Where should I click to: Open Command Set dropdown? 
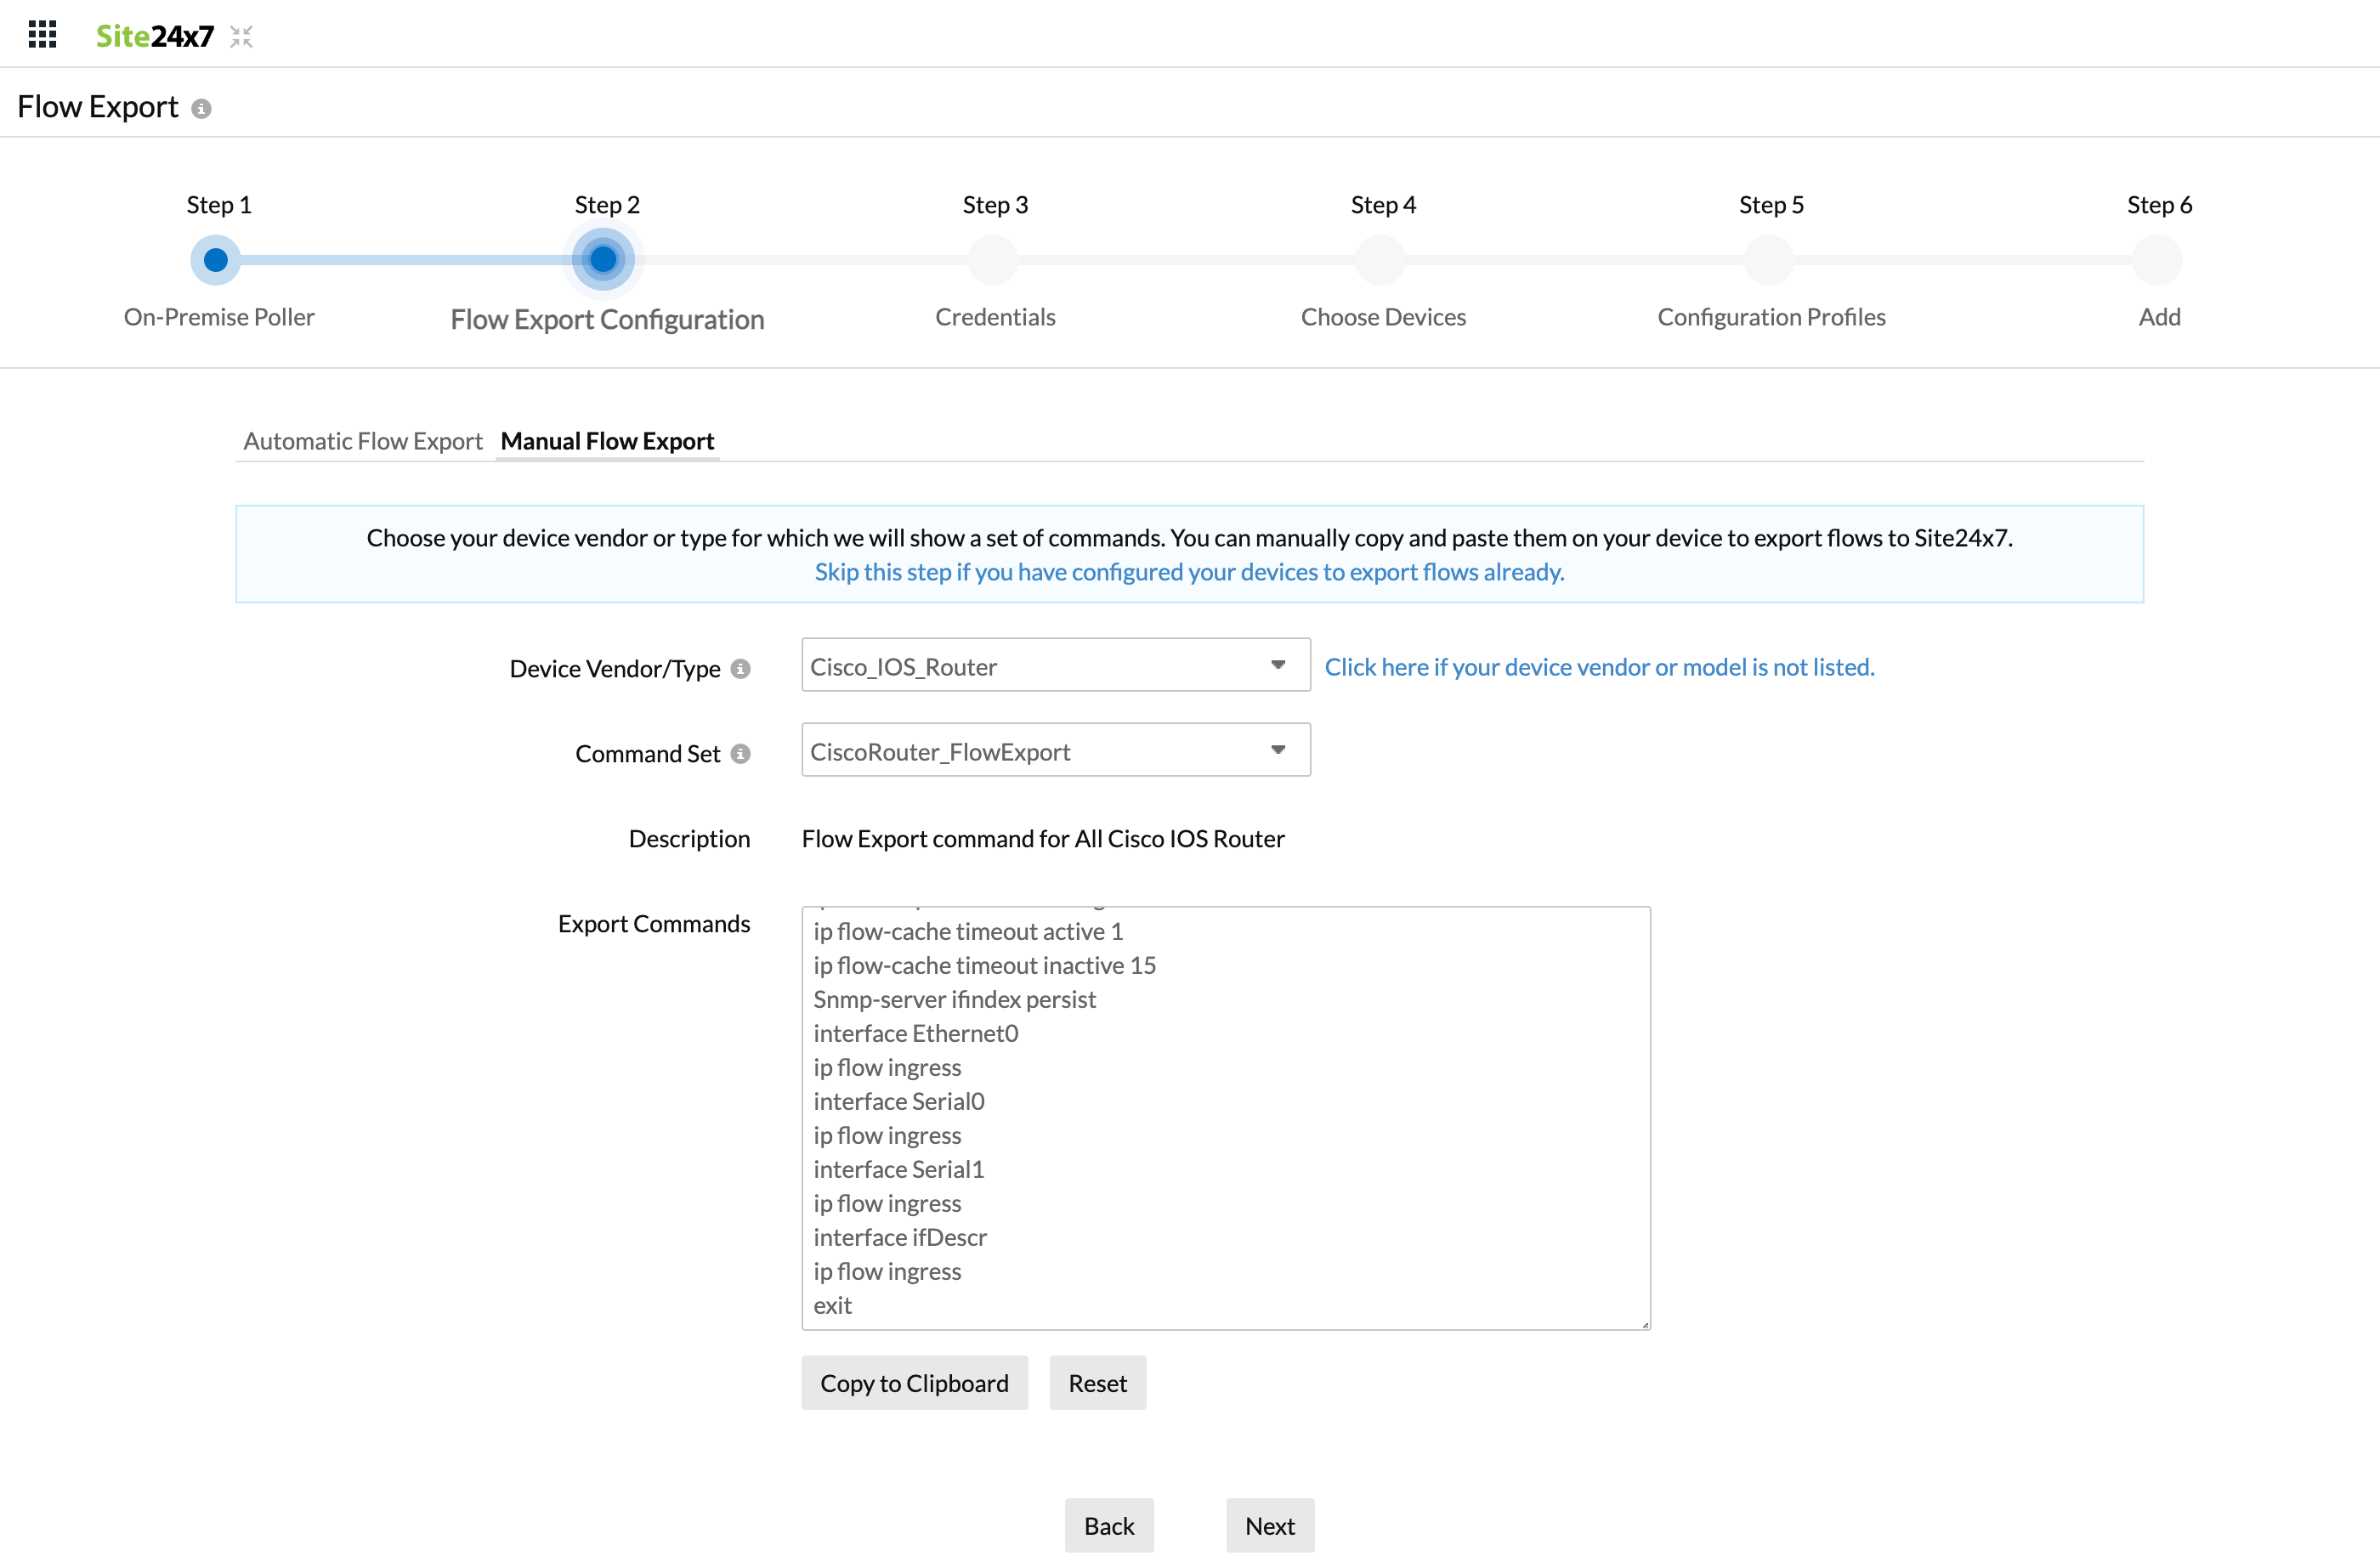[x=1055, y=751]
